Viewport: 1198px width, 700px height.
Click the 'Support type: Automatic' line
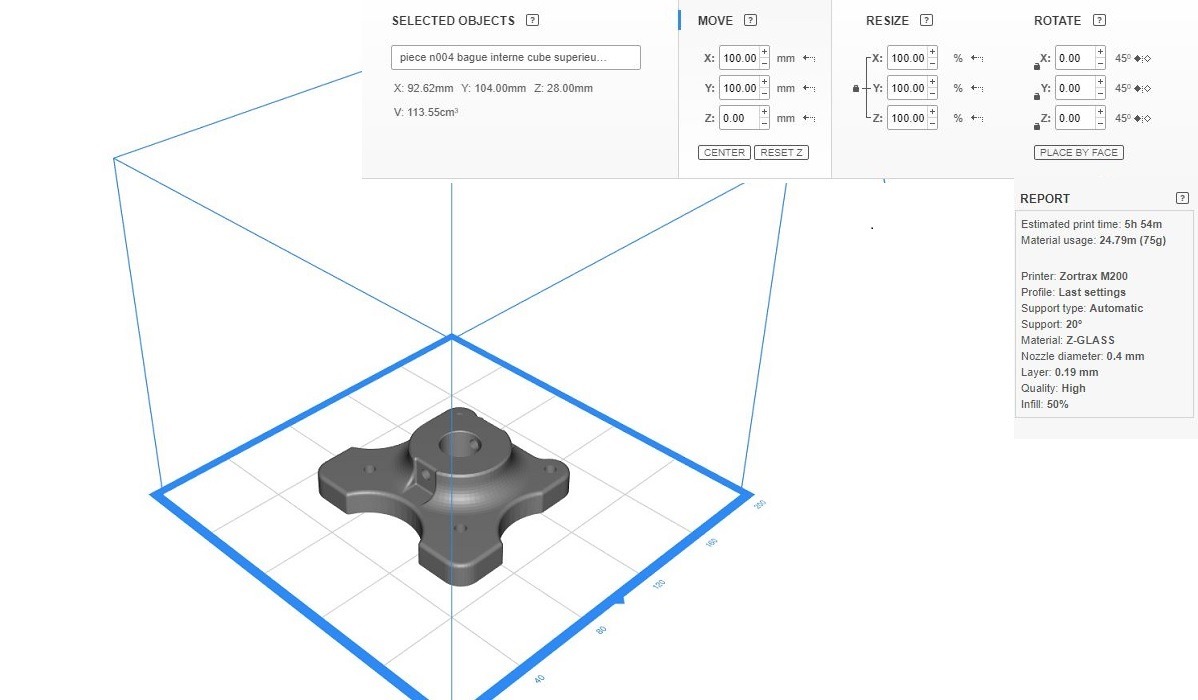[x=1082, y=308]
